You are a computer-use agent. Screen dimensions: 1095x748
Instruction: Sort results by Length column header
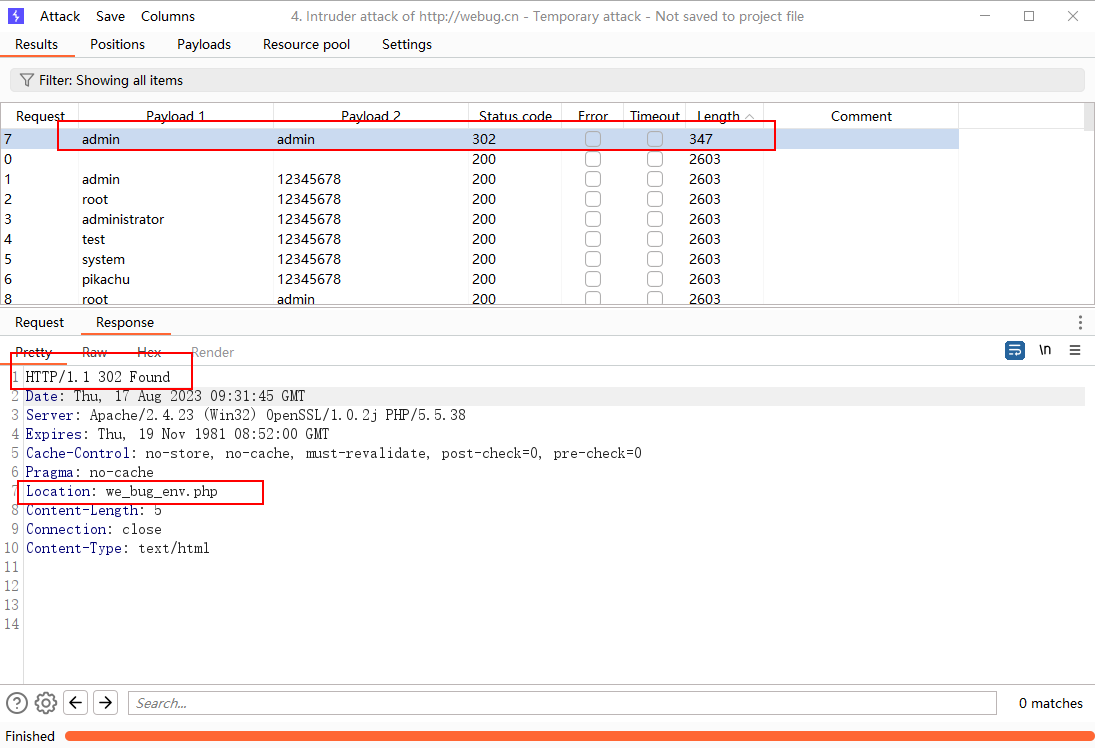point(719,116)
